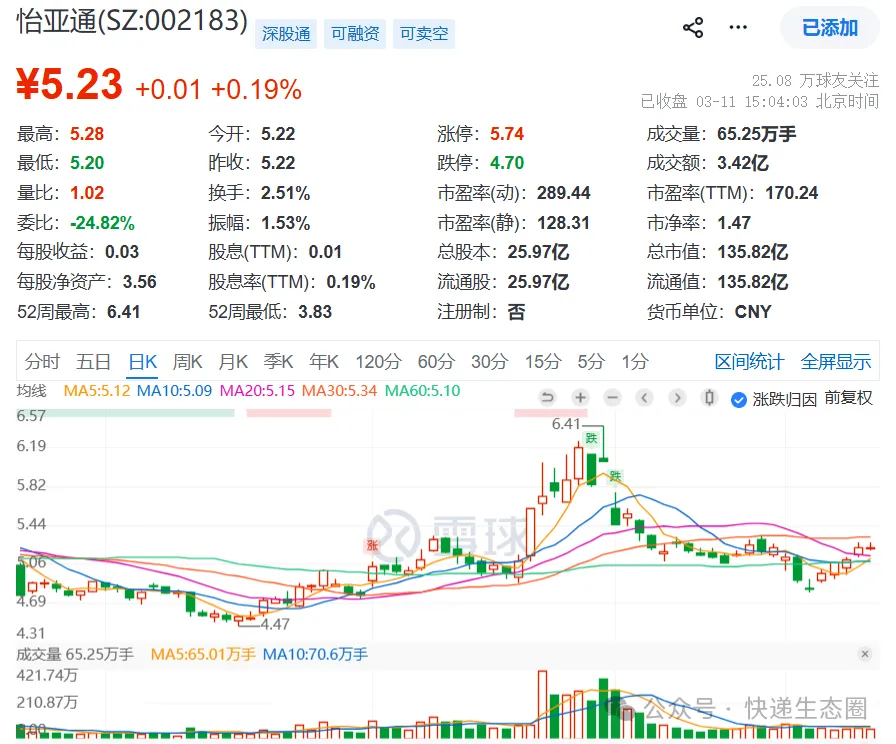Click the 4.47 low price annotation

point(275,624)
